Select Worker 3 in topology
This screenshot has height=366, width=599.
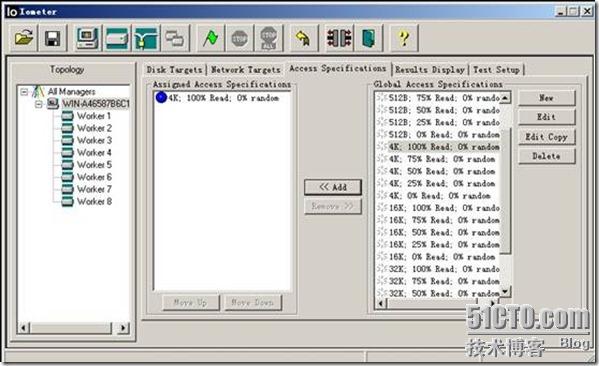94,140
